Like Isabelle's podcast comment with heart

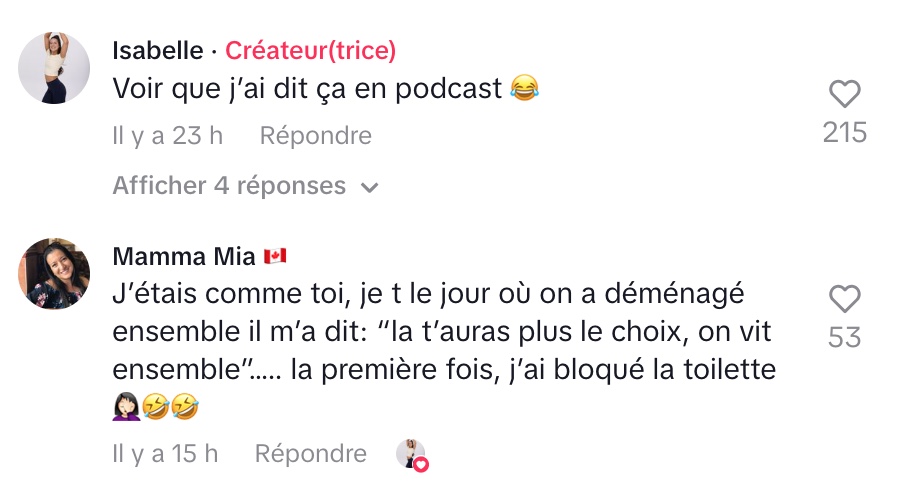(844, 94)
